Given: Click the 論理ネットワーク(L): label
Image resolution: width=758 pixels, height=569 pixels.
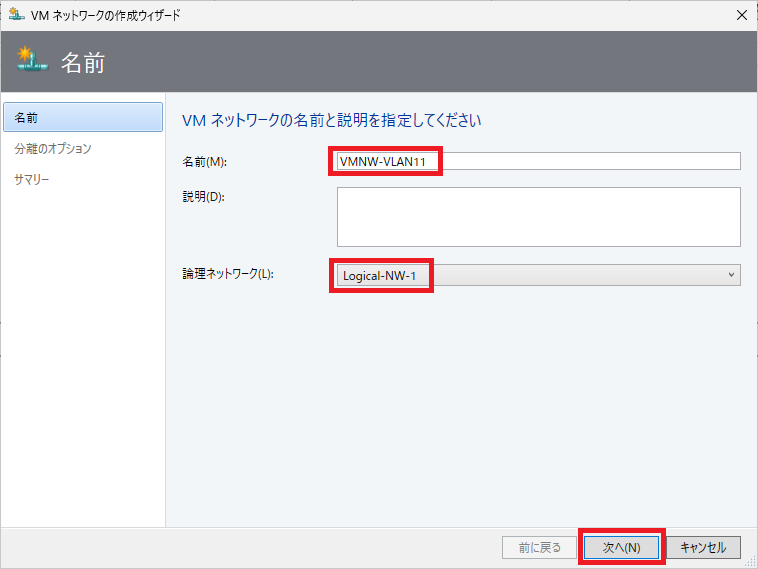Looking at the screenshot, I should (228, 274).
